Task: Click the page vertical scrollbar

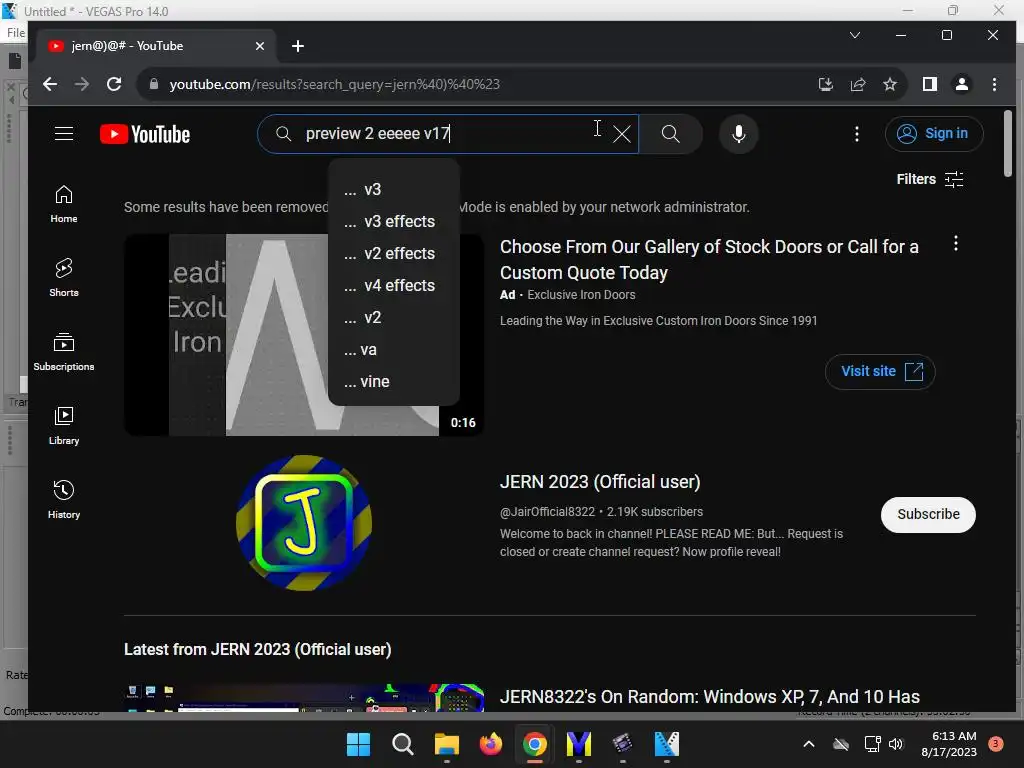Action: [1008, 144]
